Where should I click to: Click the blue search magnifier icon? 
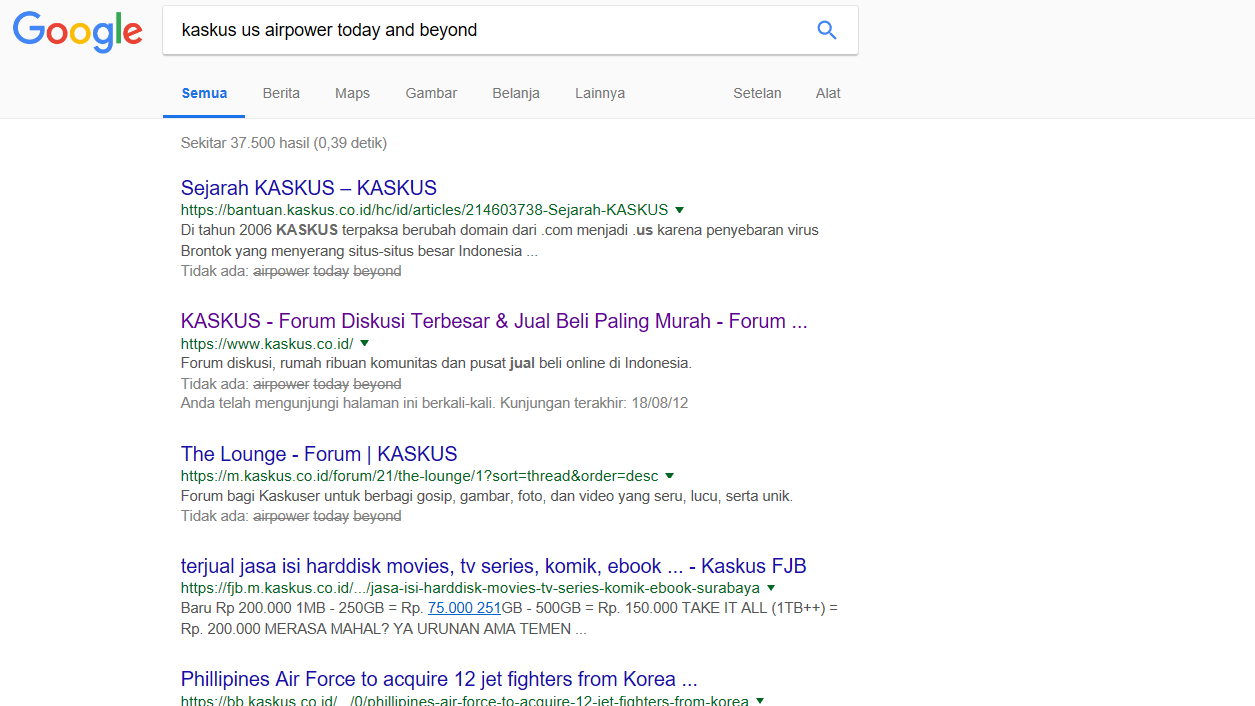tap(827, 30)
